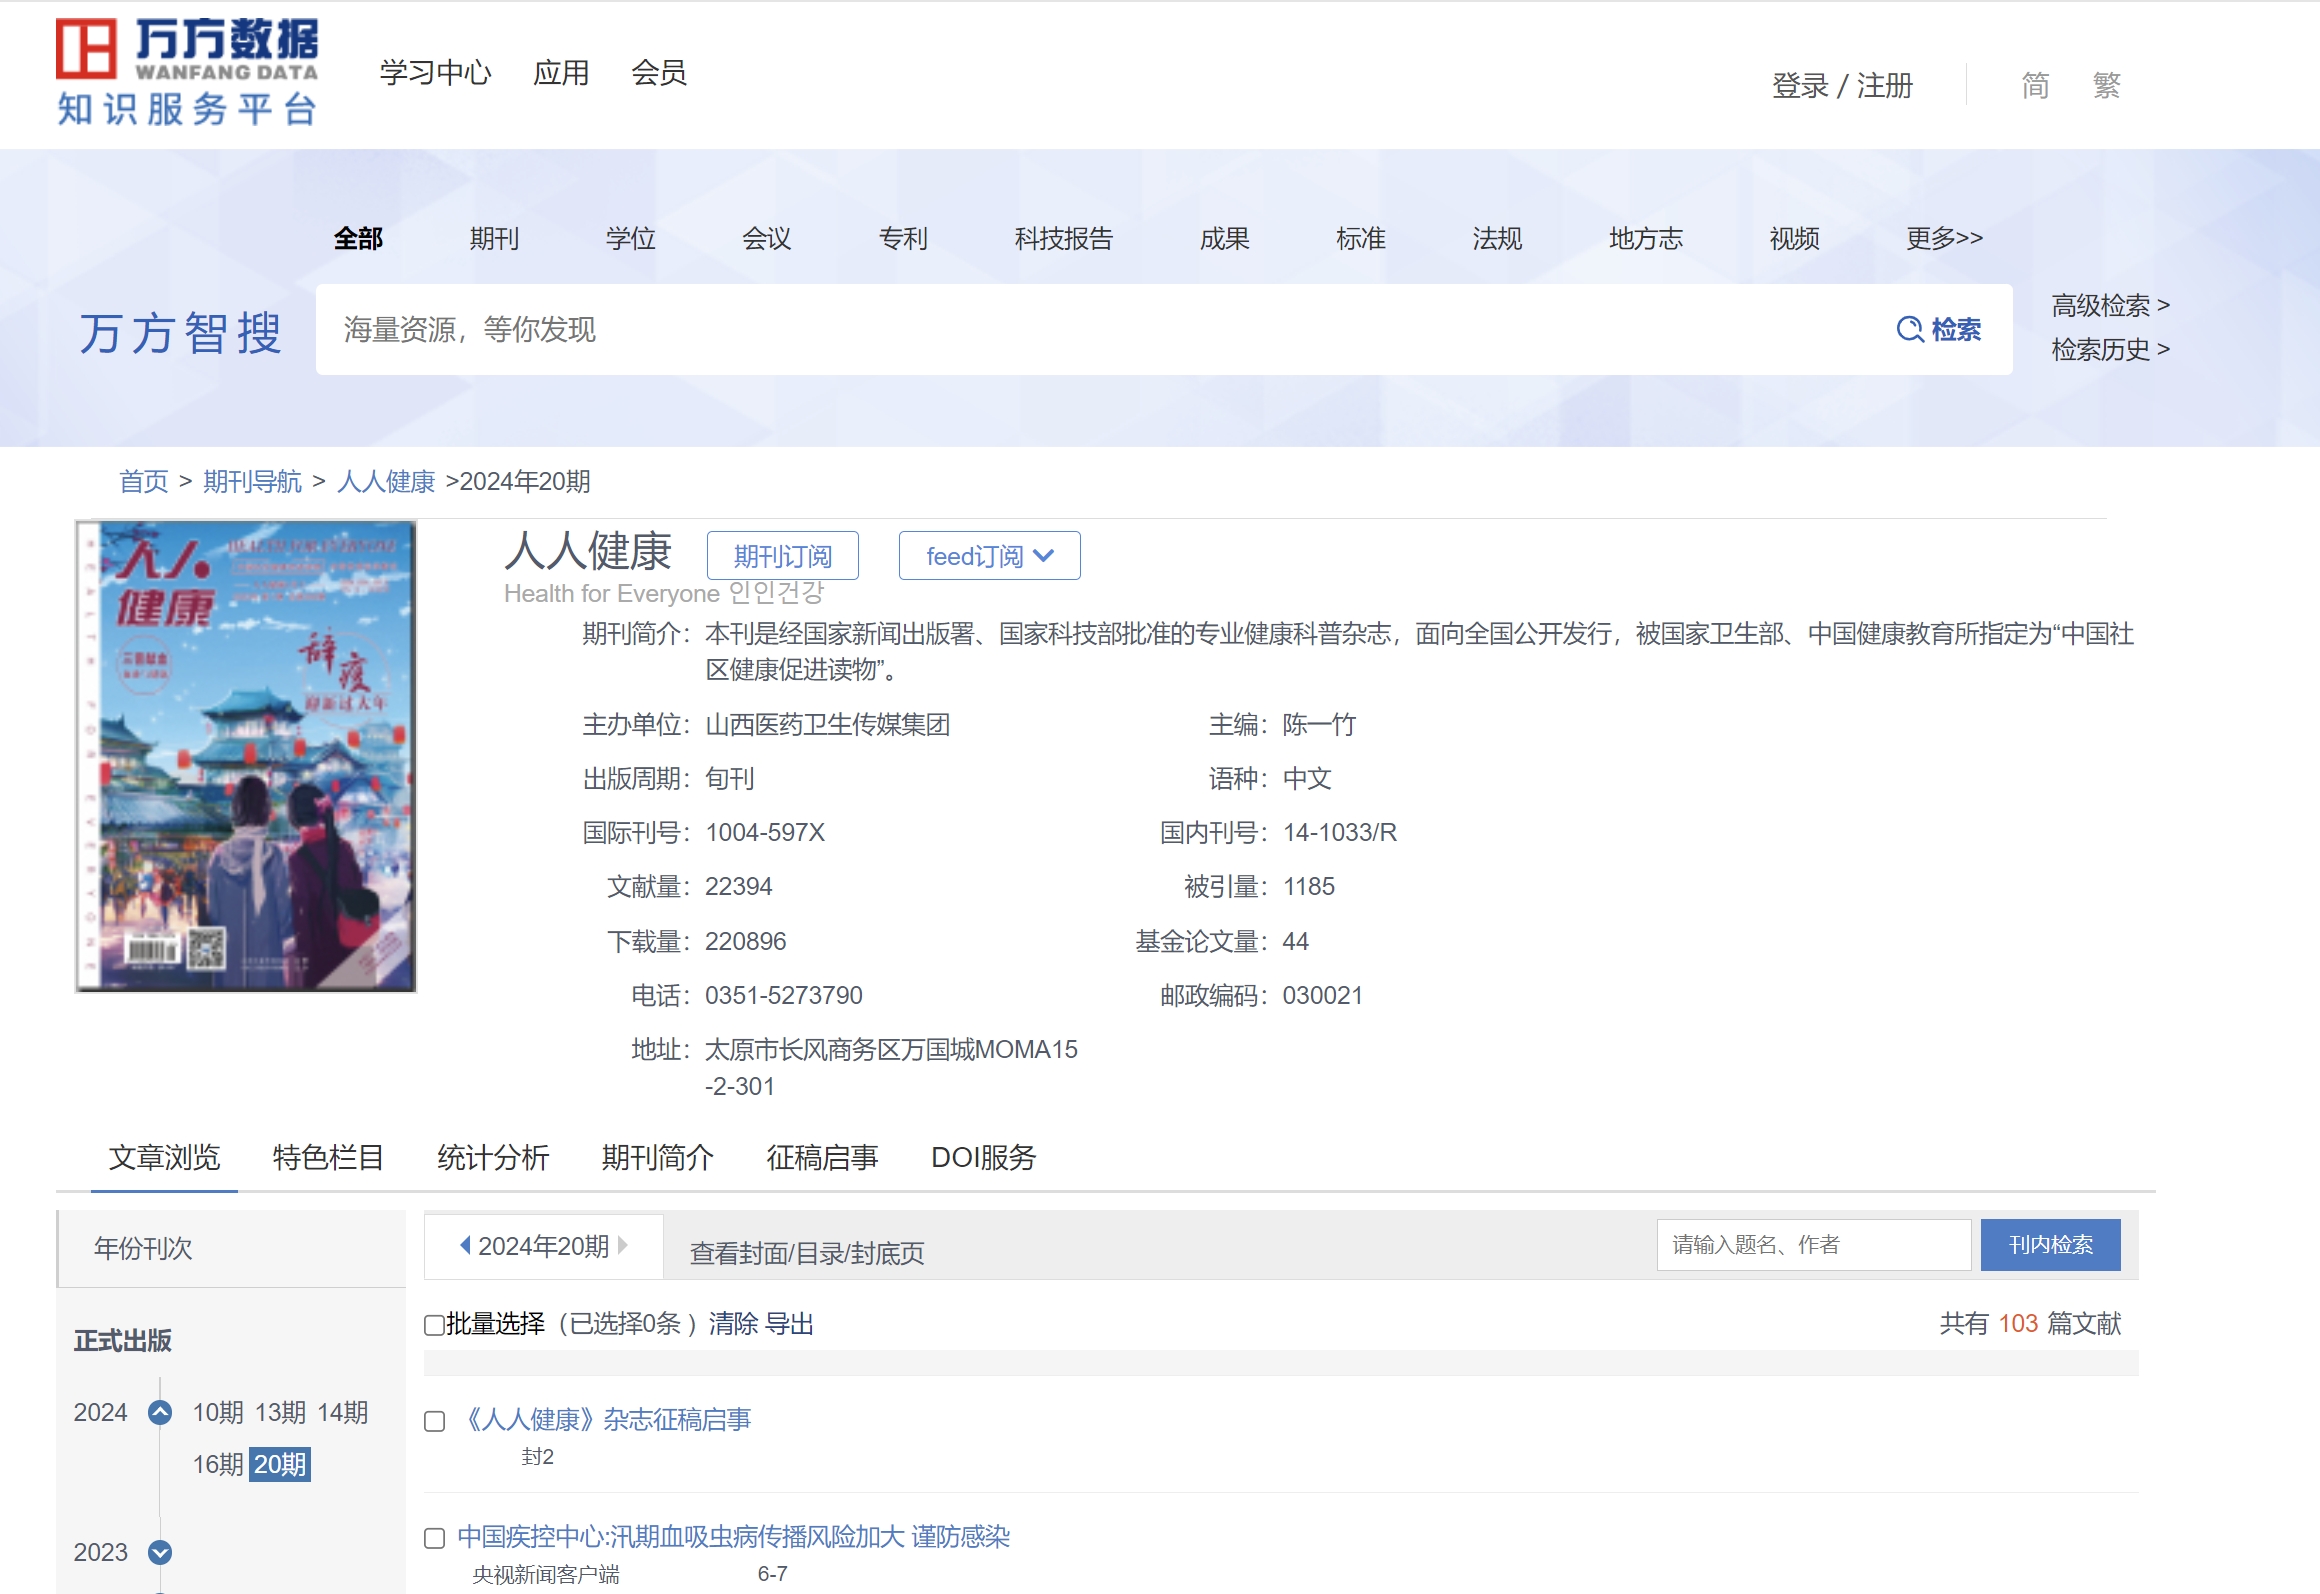Switch to 特色栏目 tab
The height and width of the screenshot is (1594, 2320).
328,1157
